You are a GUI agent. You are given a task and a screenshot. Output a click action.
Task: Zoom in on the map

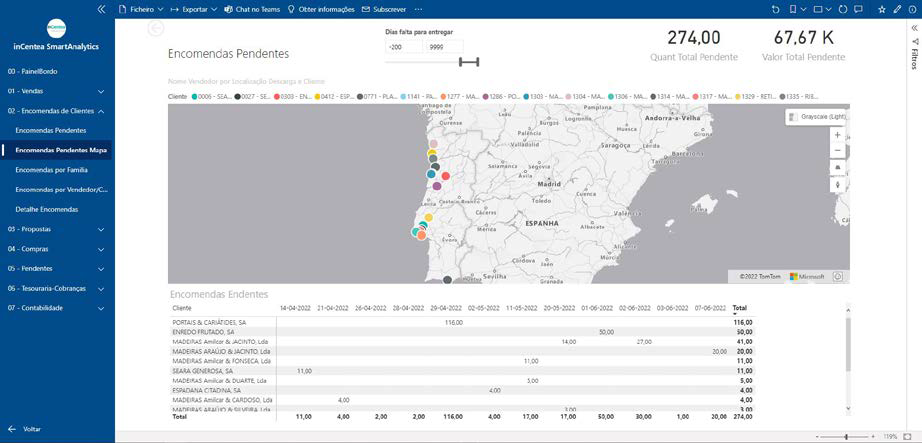(837, 134)
